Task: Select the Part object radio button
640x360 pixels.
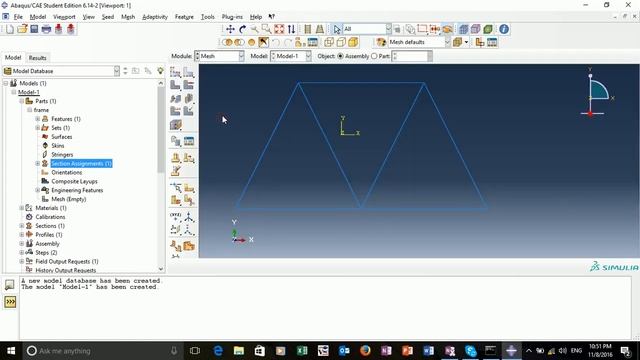Action: click(x=374, y=56)
